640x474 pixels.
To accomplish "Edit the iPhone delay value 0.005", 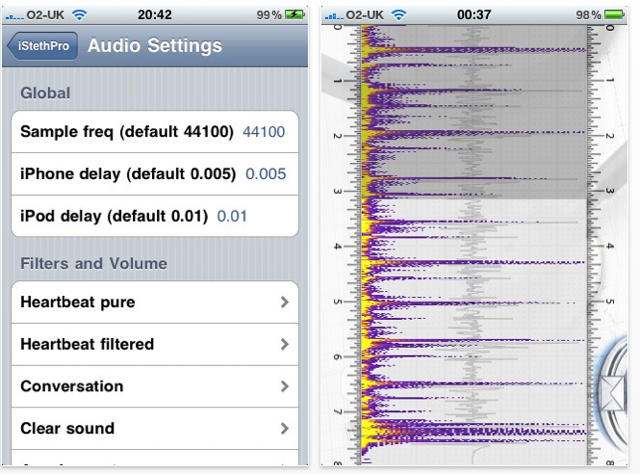I will point(266,174).
